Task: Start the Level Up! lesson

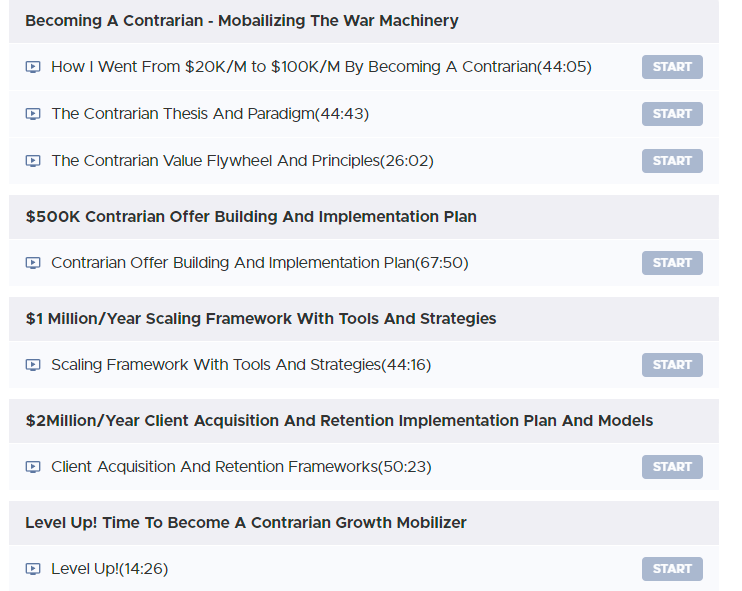Action: pyautogui.click(x=672, y=569)
